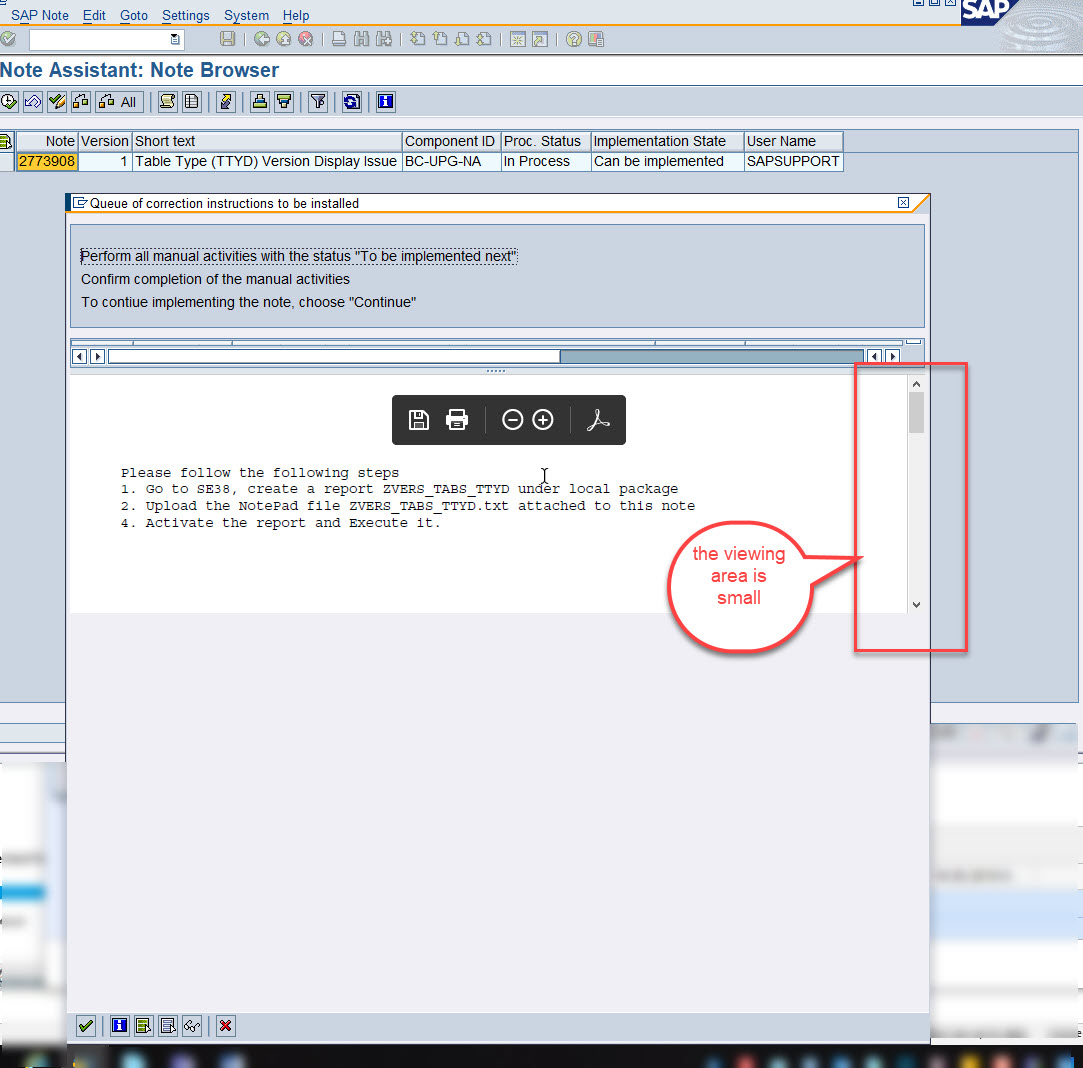This screenshot has width=1083, height=1068.
Task: Click the Set Filter funnel icon
Action: (x=318, y=102)
